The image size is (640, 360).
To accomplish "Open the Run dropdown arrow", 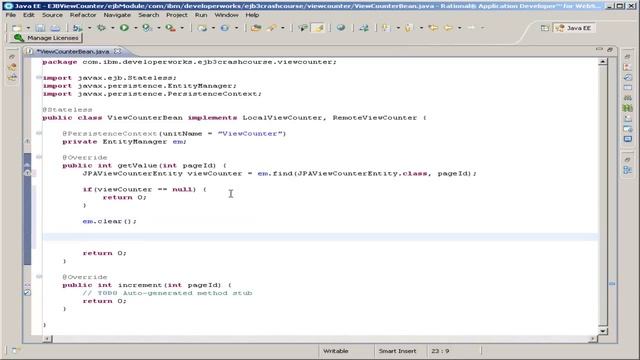I will 136,28.
